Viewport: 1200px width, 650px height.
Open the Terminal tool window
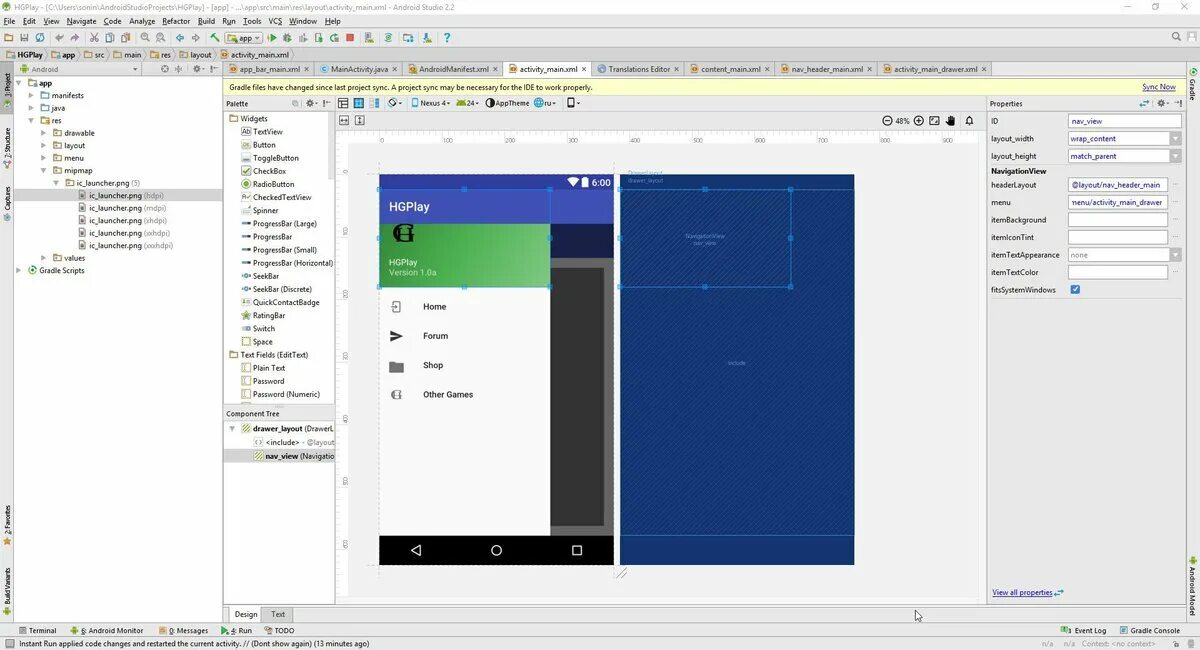pos(37,630)
